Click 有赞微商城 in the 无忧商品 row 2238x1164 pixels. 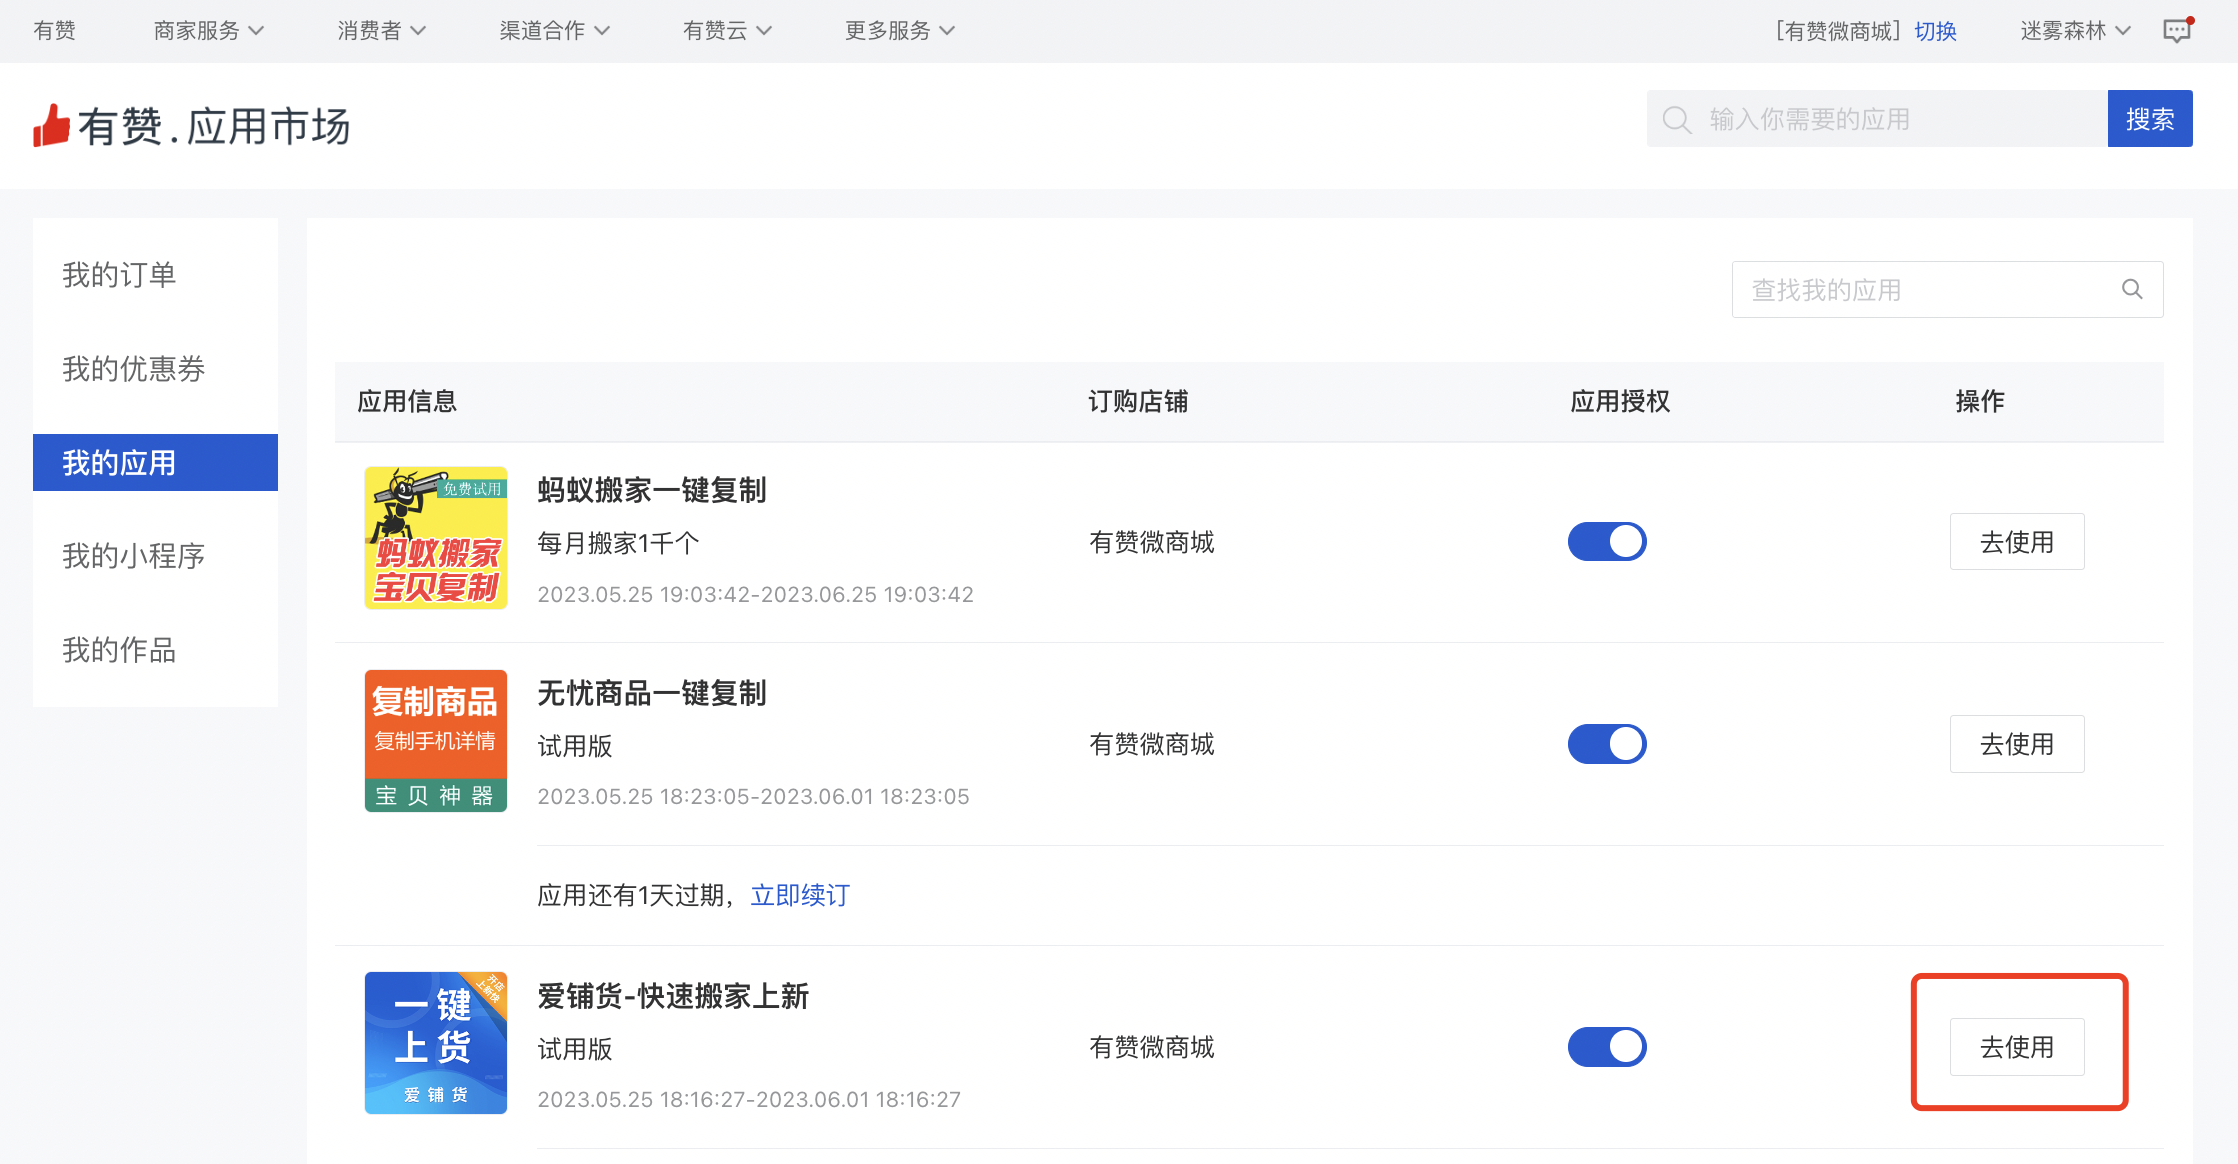point(1152,744)
